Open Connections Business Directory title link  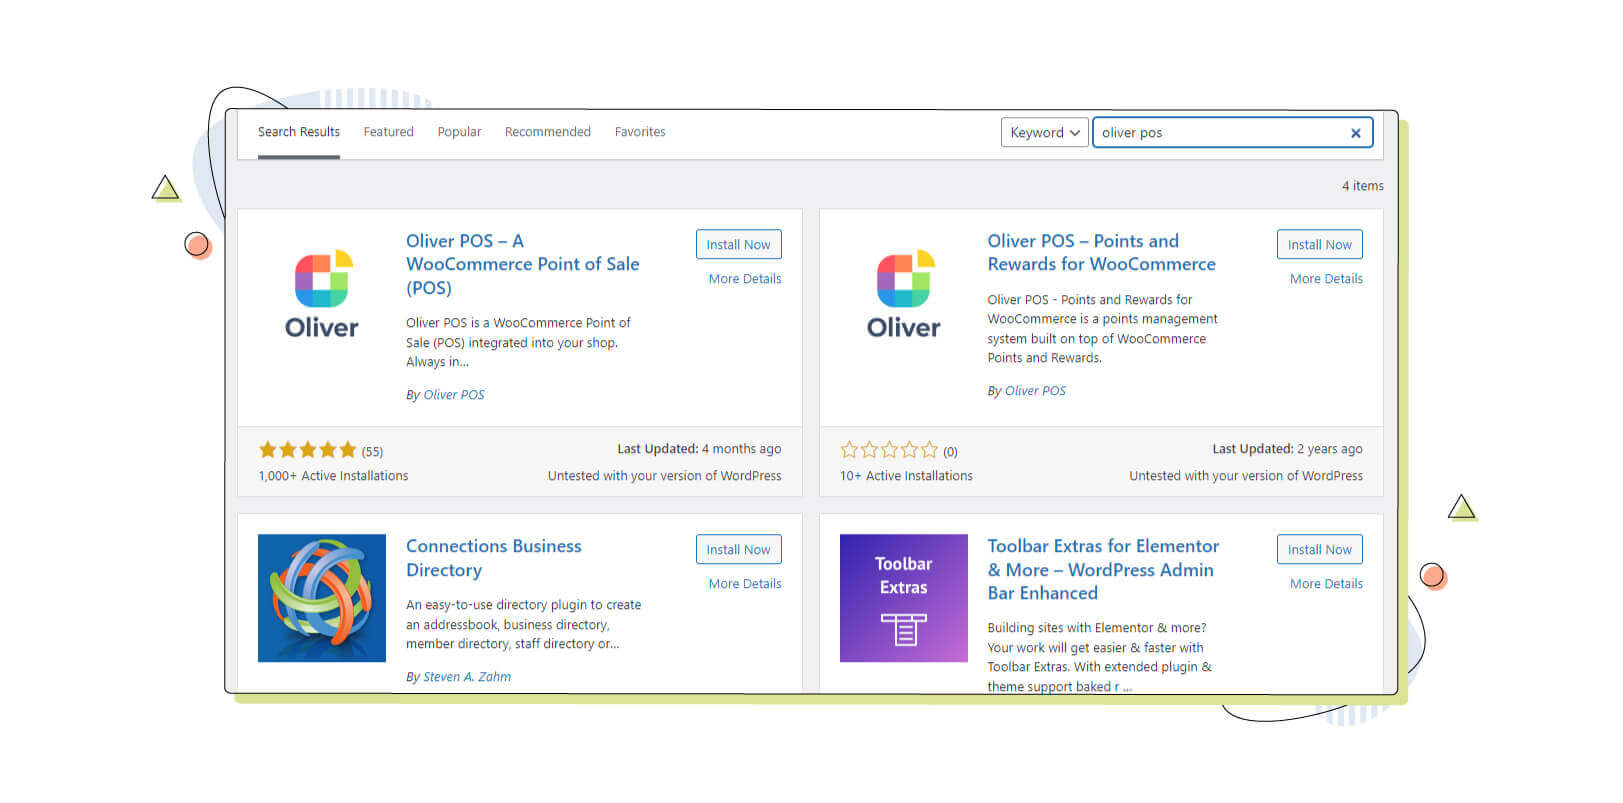tap(493, 558)
